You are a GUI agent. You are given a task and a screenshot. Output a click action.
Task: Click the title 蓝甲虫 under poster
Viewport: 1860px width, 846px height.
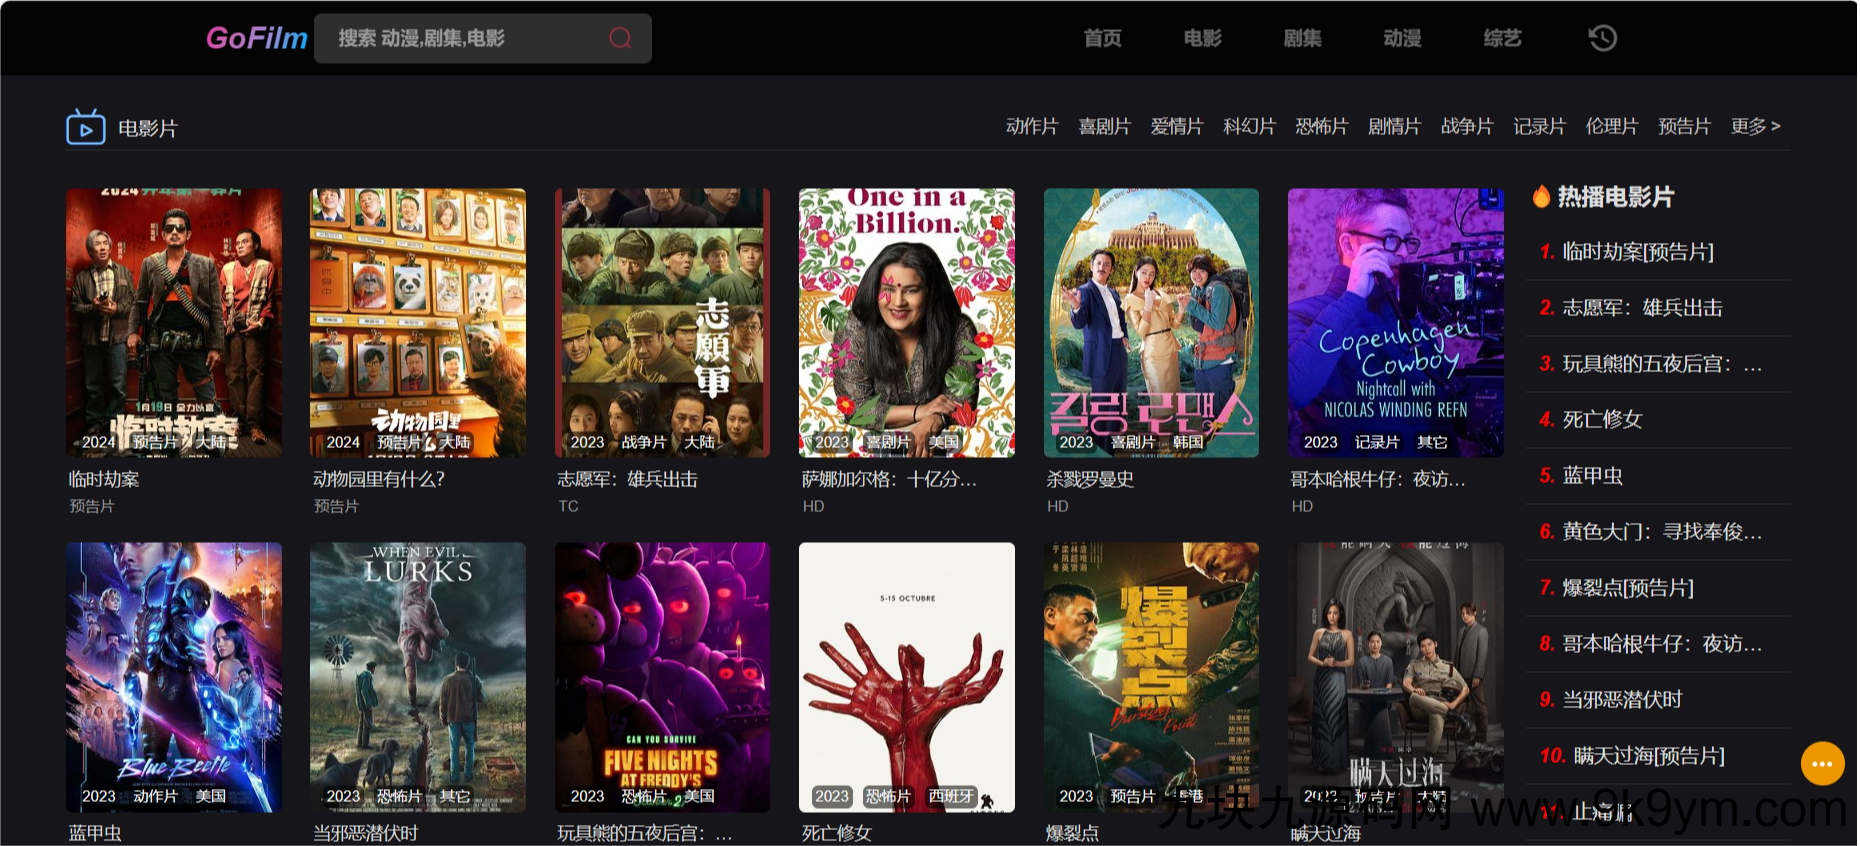95,833
